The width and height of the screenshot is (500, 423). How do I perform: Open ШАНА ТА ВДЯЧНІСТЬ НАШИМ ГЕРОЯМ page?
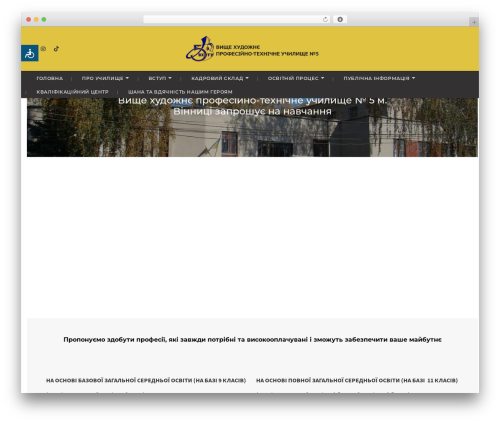[x=180, y=92]
